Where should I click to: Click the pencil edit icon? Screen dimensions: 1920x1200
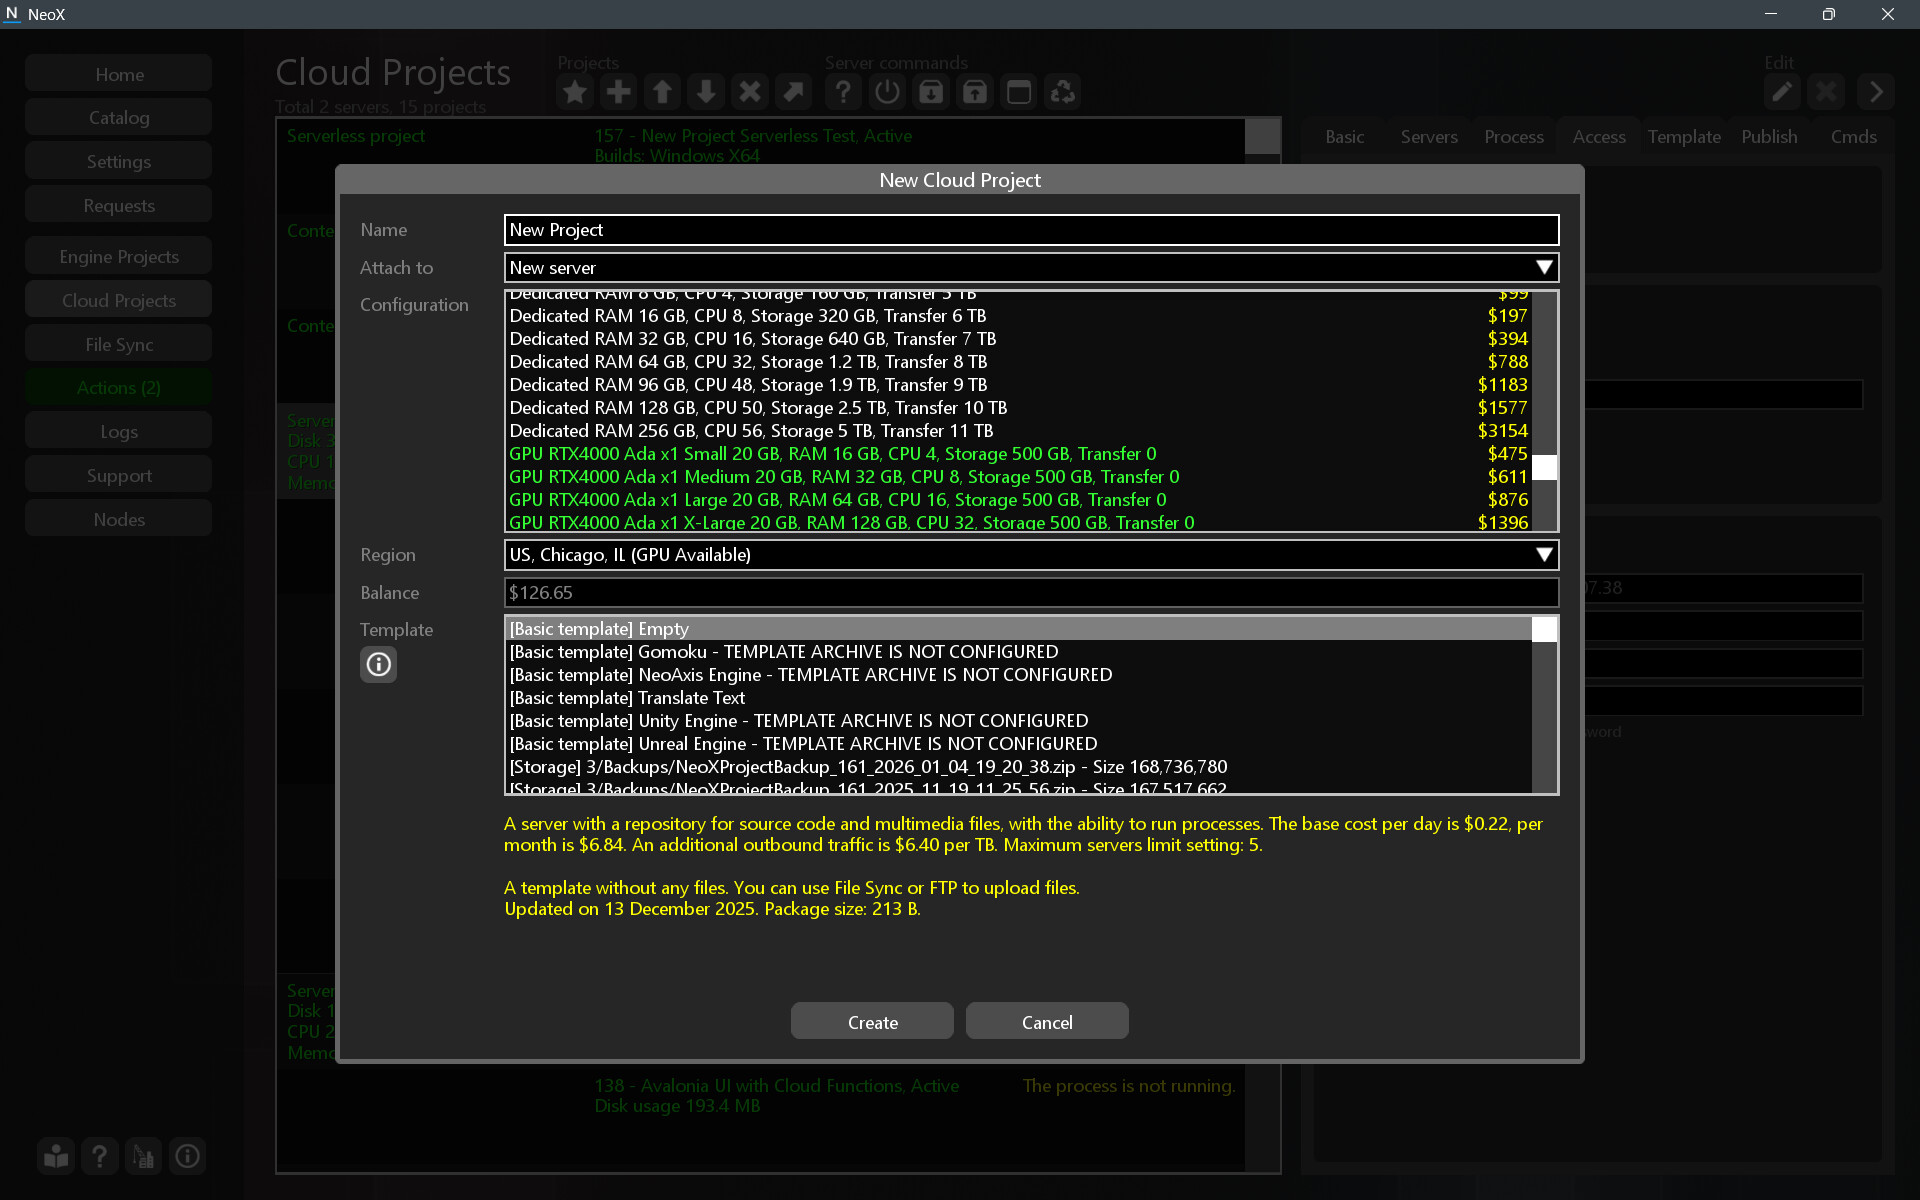click(1782, 92)
